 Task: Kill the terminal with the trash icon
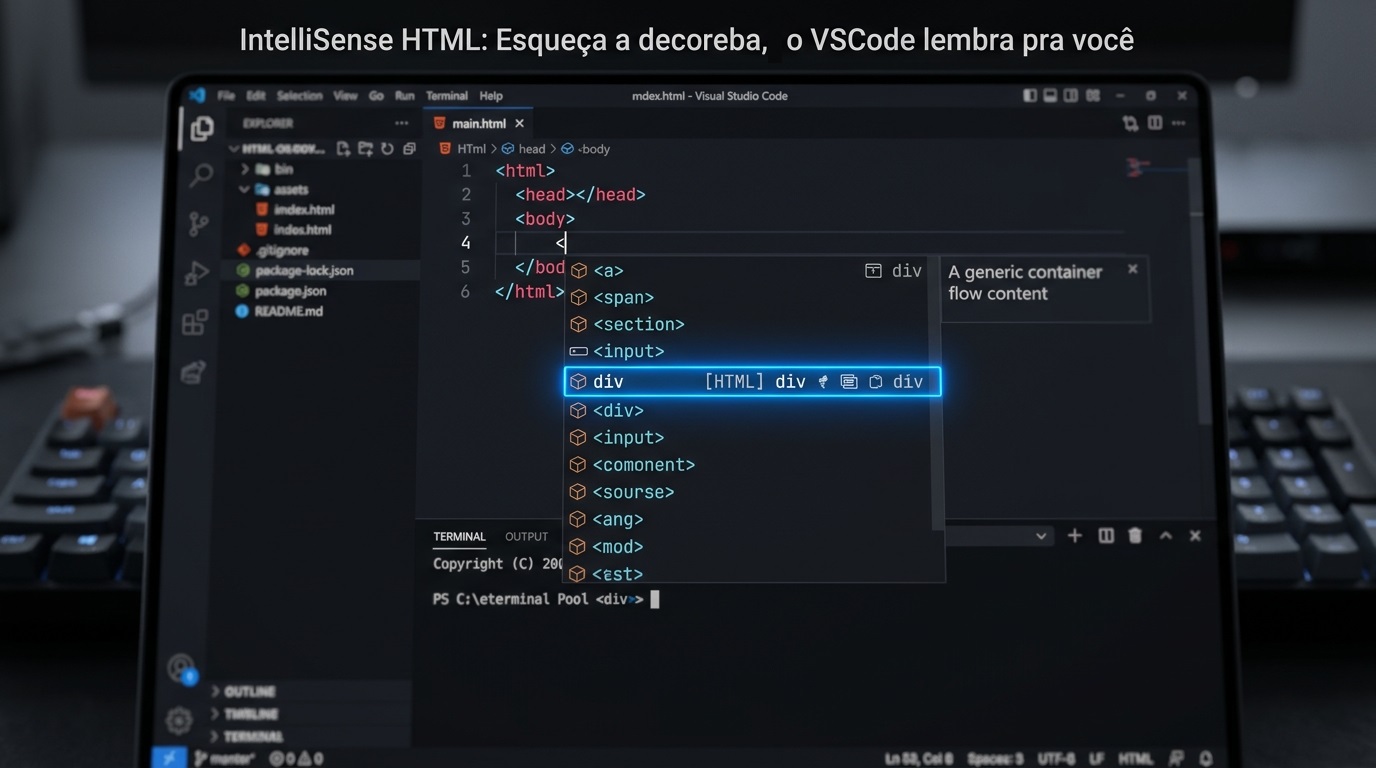pos(1135,536)
